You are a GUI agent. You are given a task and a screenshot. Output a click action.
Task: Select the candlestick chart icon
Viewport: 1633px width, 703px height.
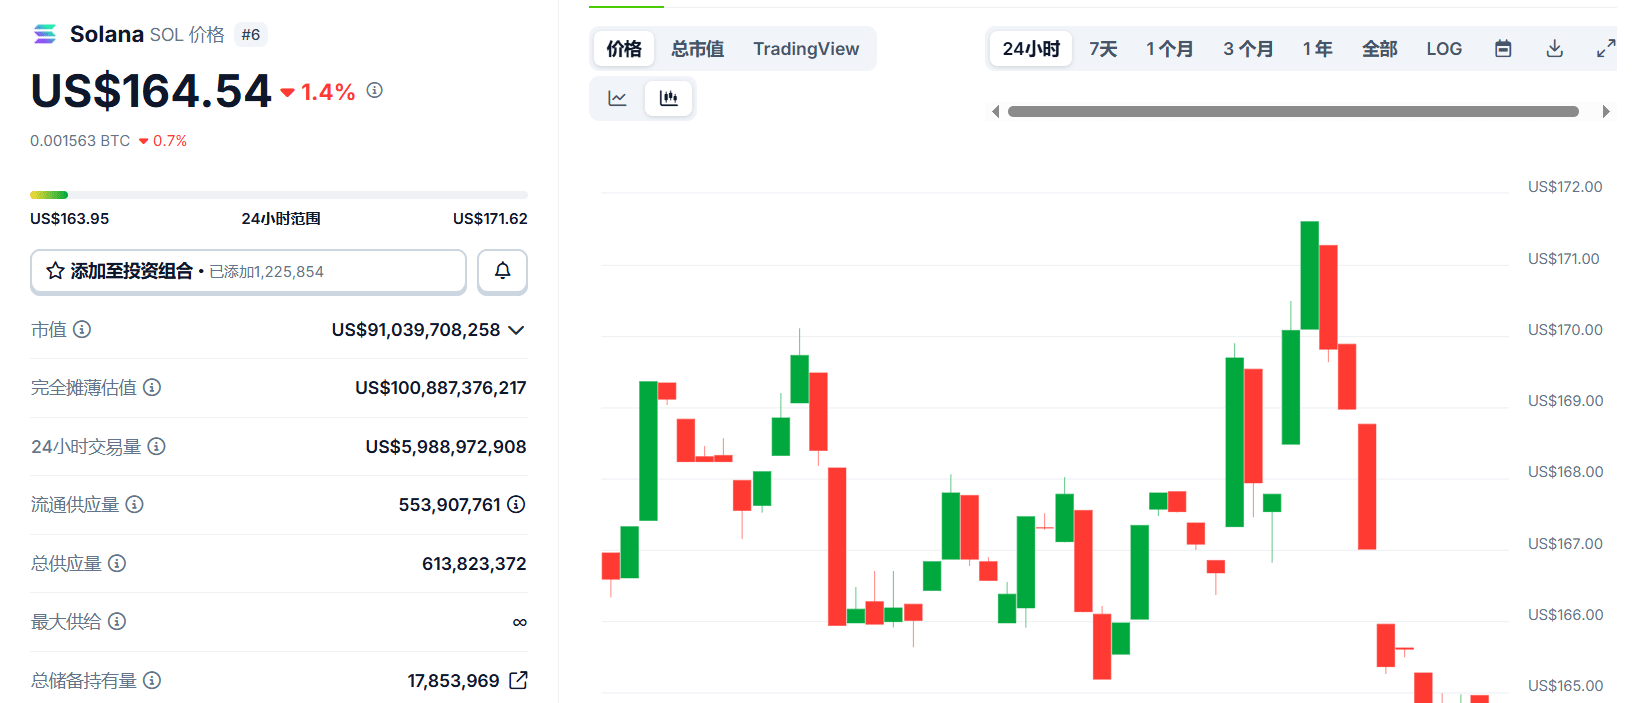(x=668, y=98)
